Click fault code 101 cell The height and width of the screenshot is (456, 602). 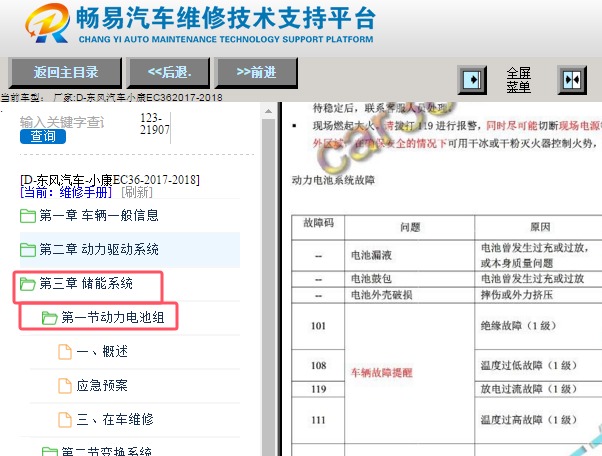(x=318, y=326)
